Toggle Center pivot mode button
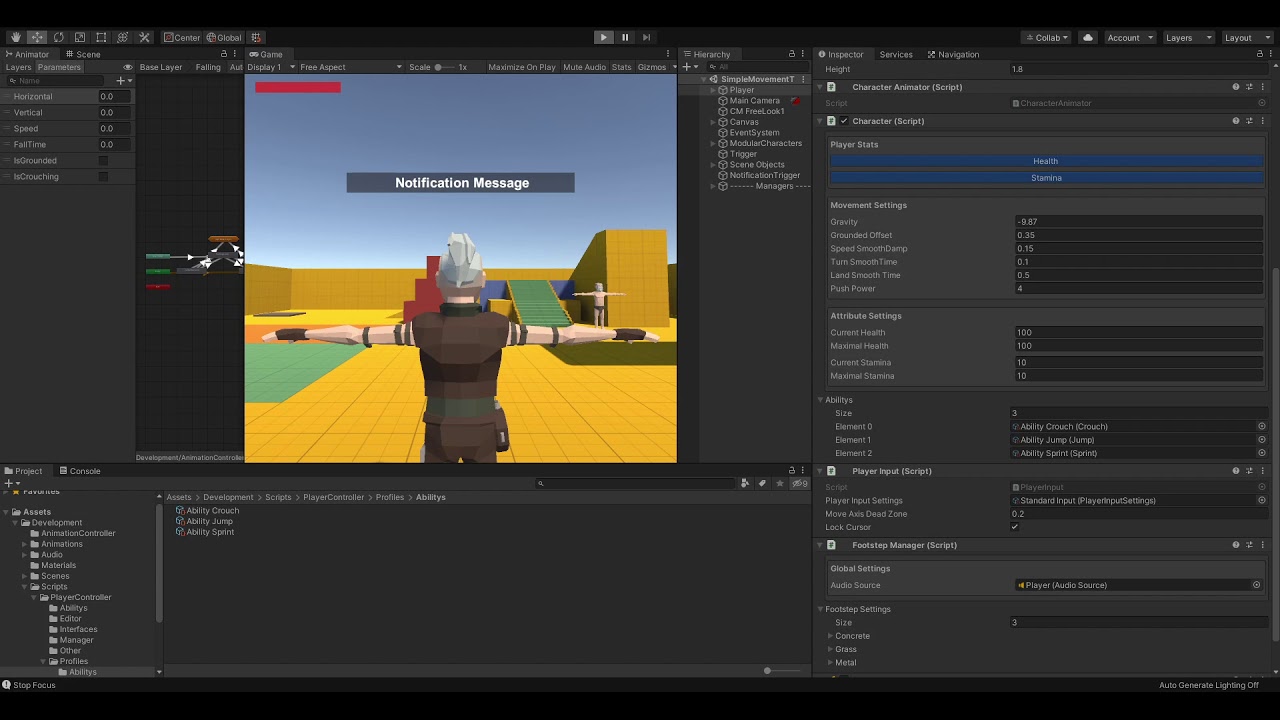 pos(182,37)
